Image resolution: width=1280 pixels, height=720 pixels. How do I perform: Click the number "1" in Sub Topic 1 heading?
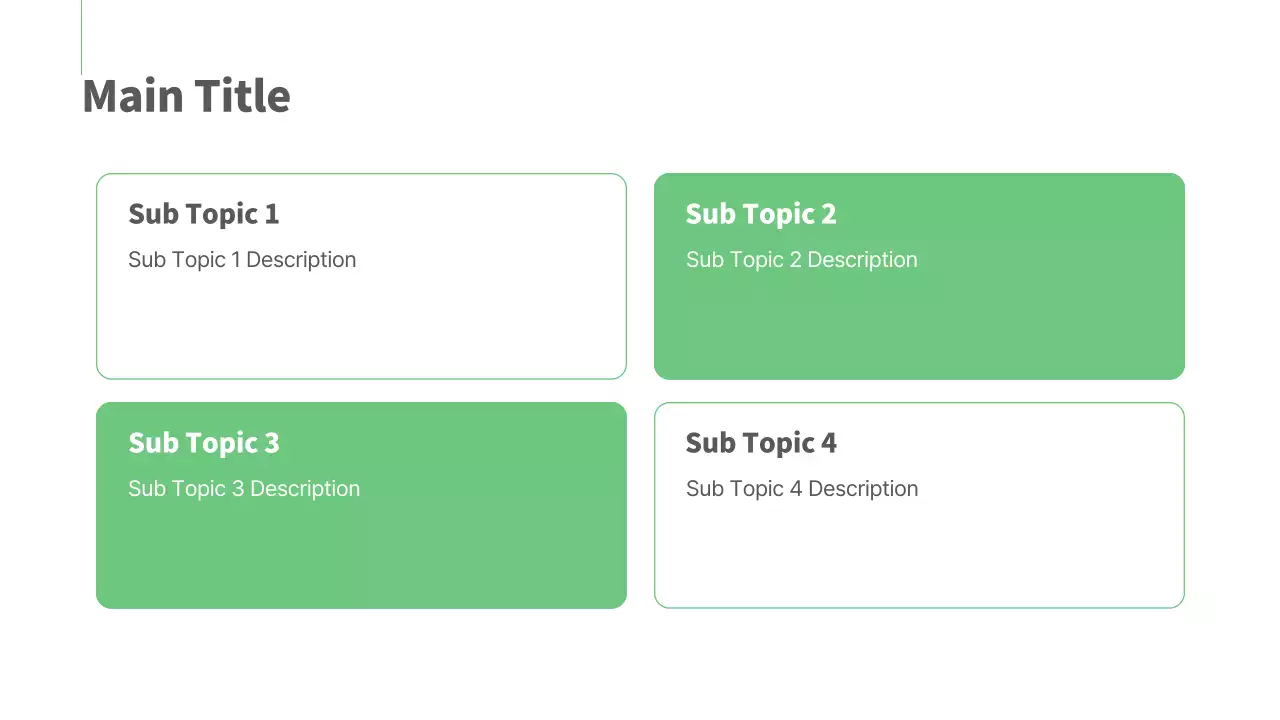pos(271,214)
